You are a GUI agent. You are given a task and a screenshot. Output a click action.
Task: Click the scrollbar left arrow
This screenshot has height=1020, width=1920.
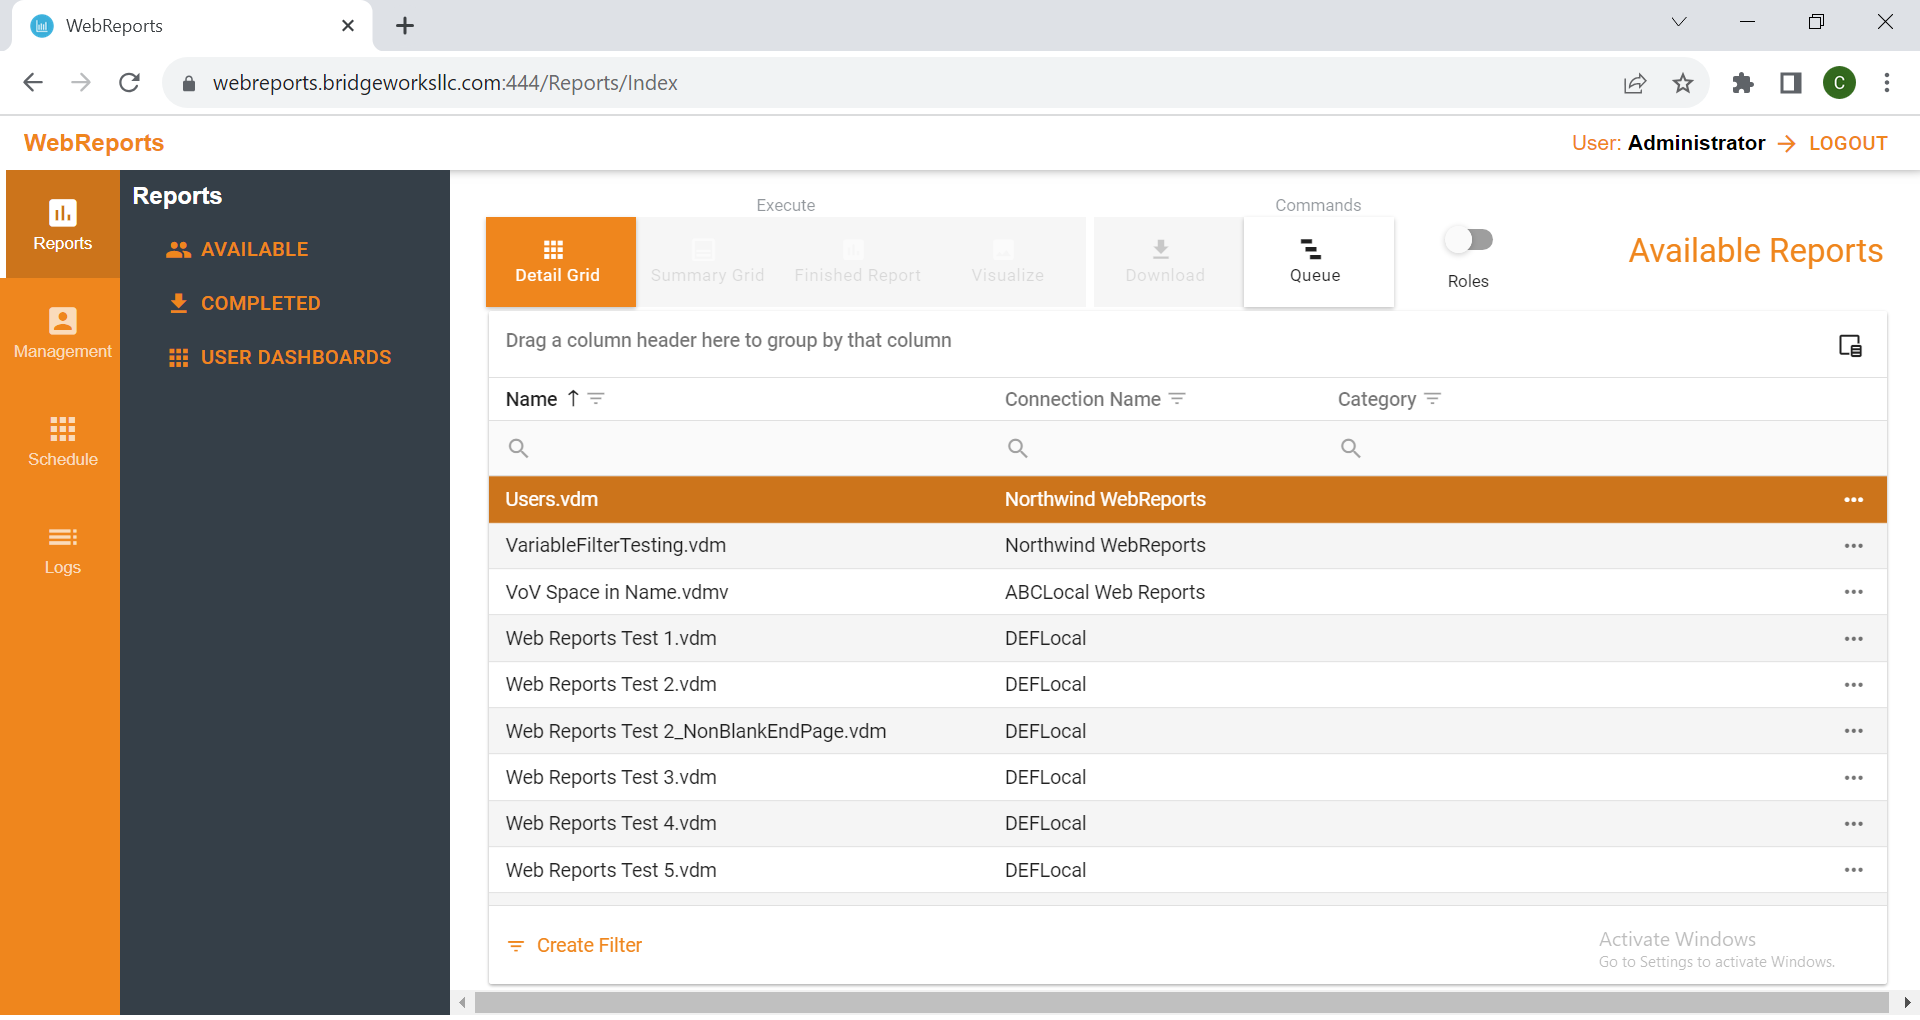coord(462,1002)
